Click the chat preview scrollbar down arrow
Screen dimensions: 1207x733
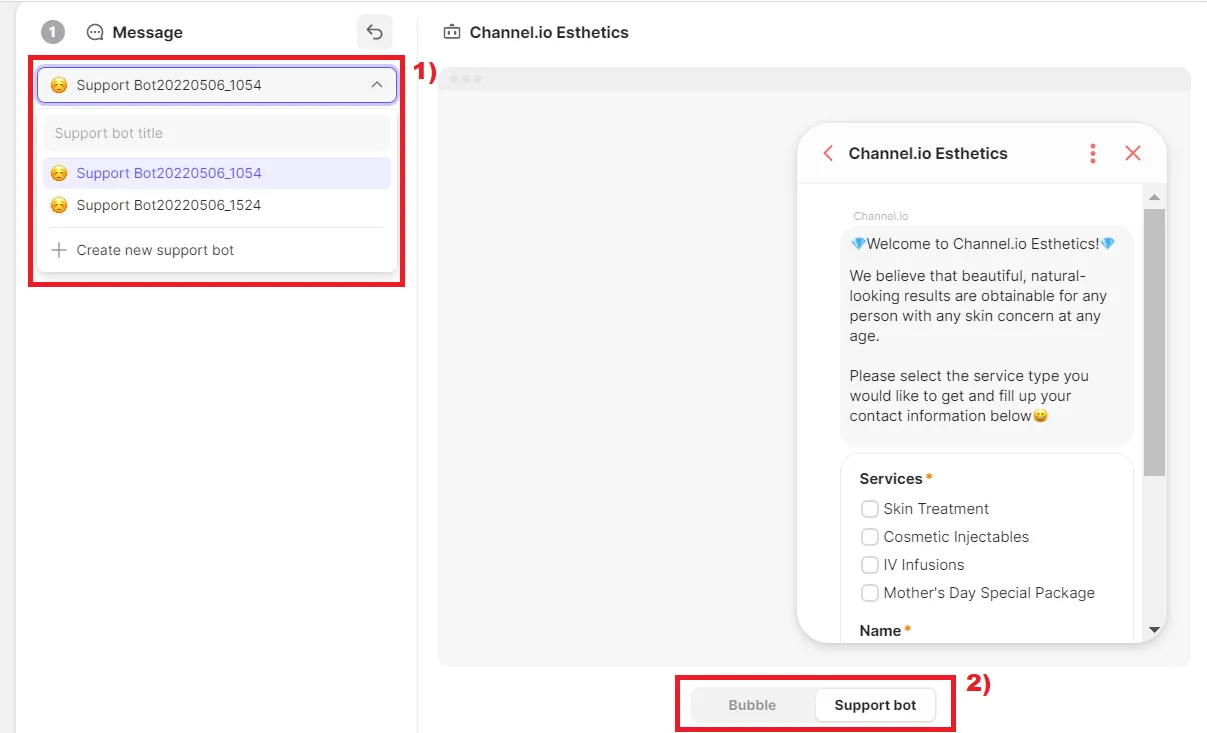1154,630
